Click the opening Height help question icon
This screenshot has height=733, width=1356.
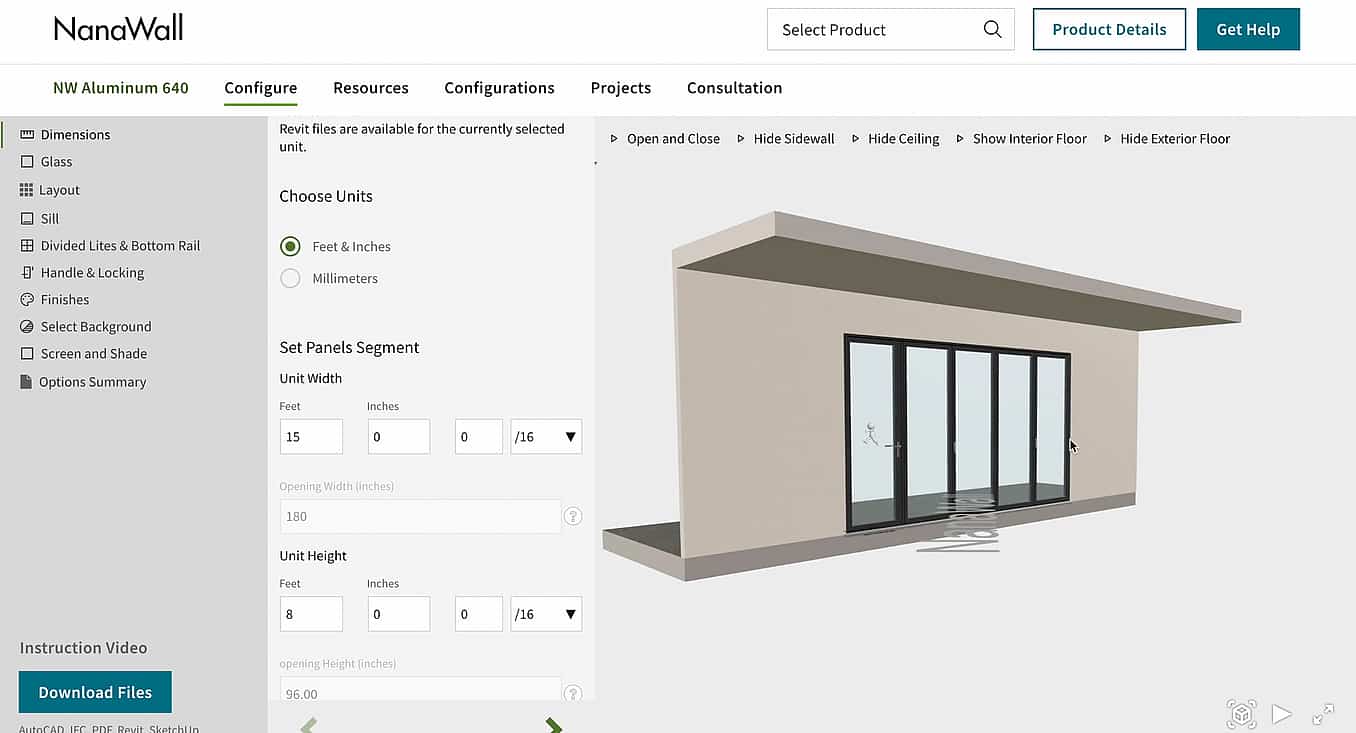(573, 693)
